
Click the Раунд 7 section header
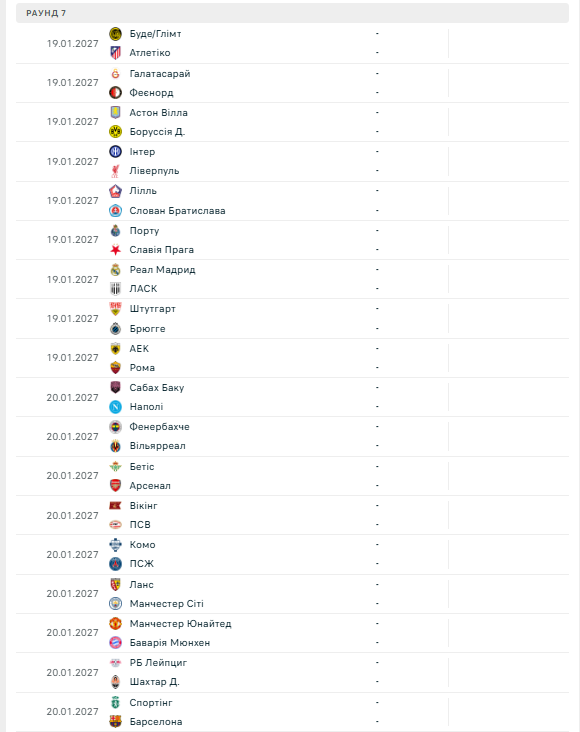pos(292,13)
